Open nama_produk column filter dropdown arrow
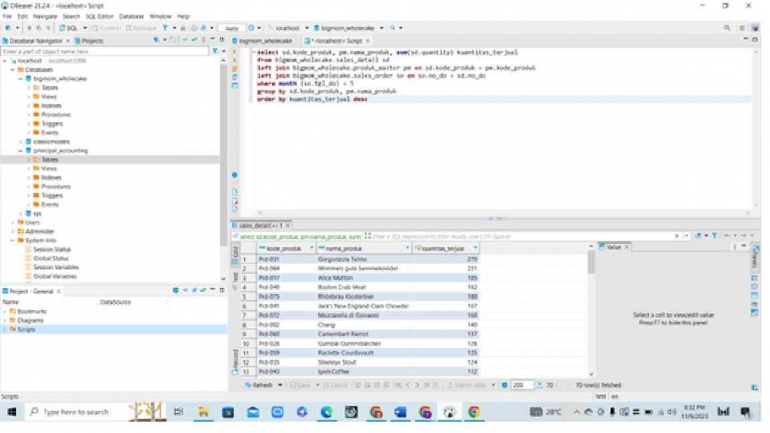This screenshot has height=433, width=770. [407, 248]
